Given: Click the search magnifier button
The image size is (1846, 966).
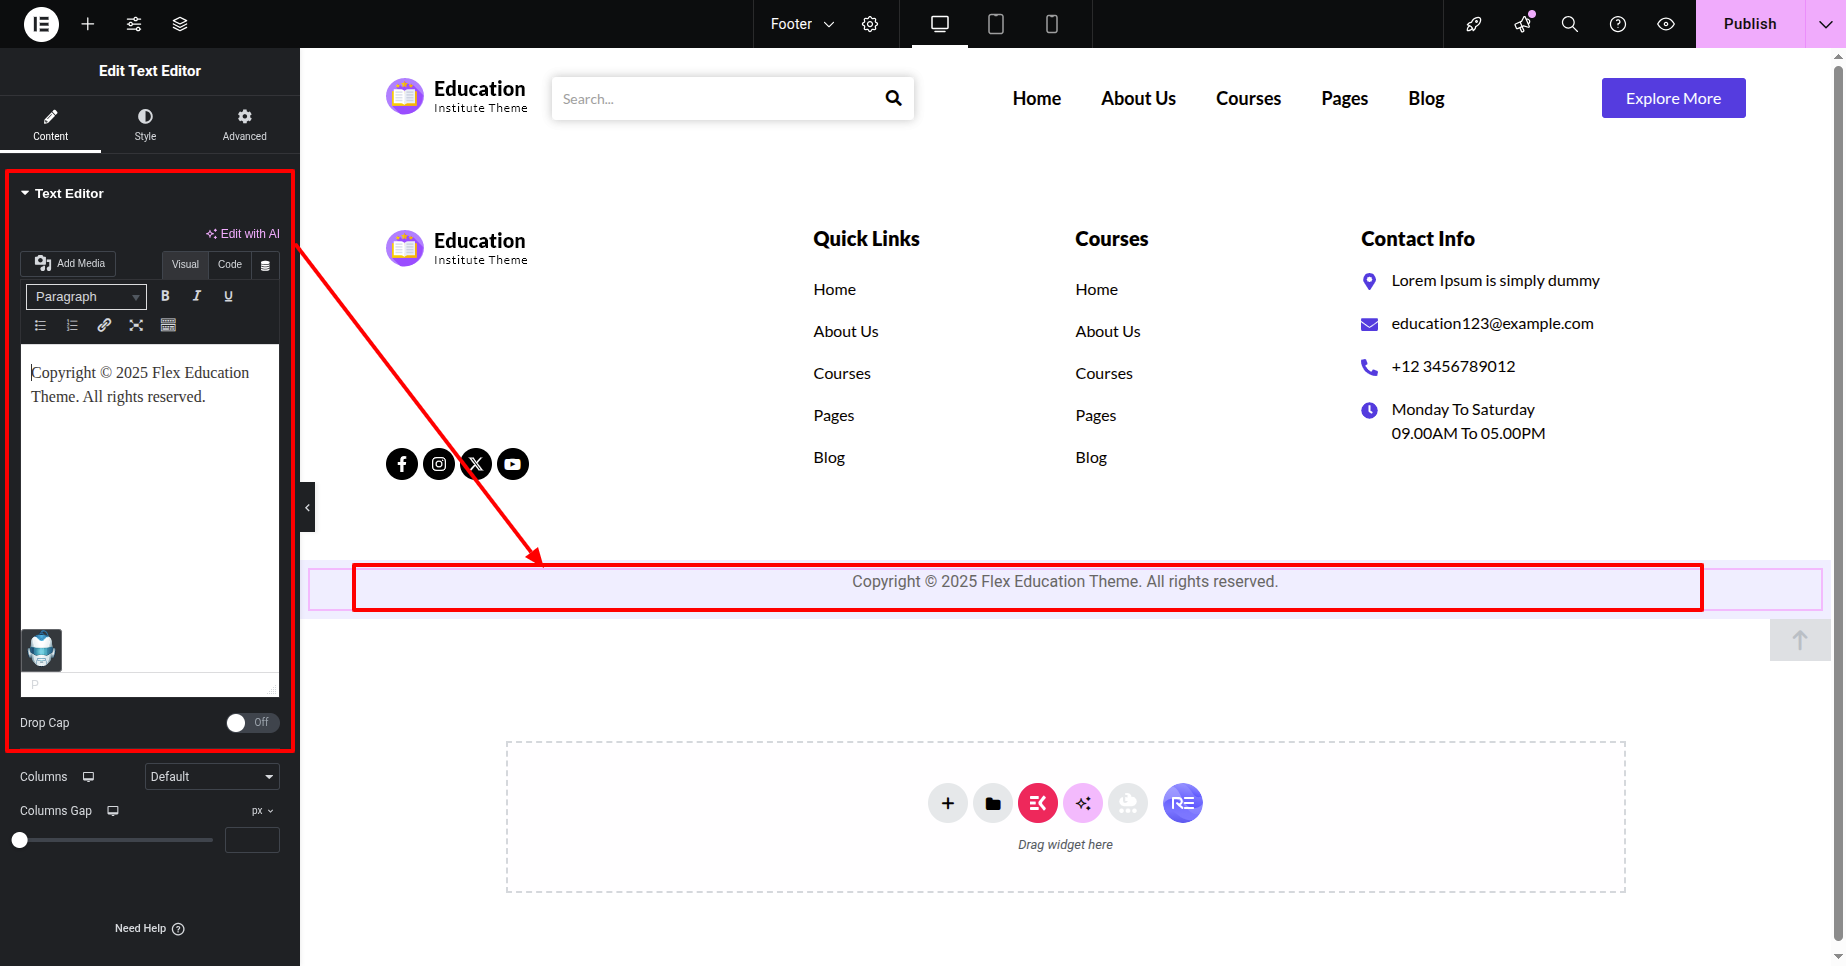Looking at the screenshot, I should [893, 98].
